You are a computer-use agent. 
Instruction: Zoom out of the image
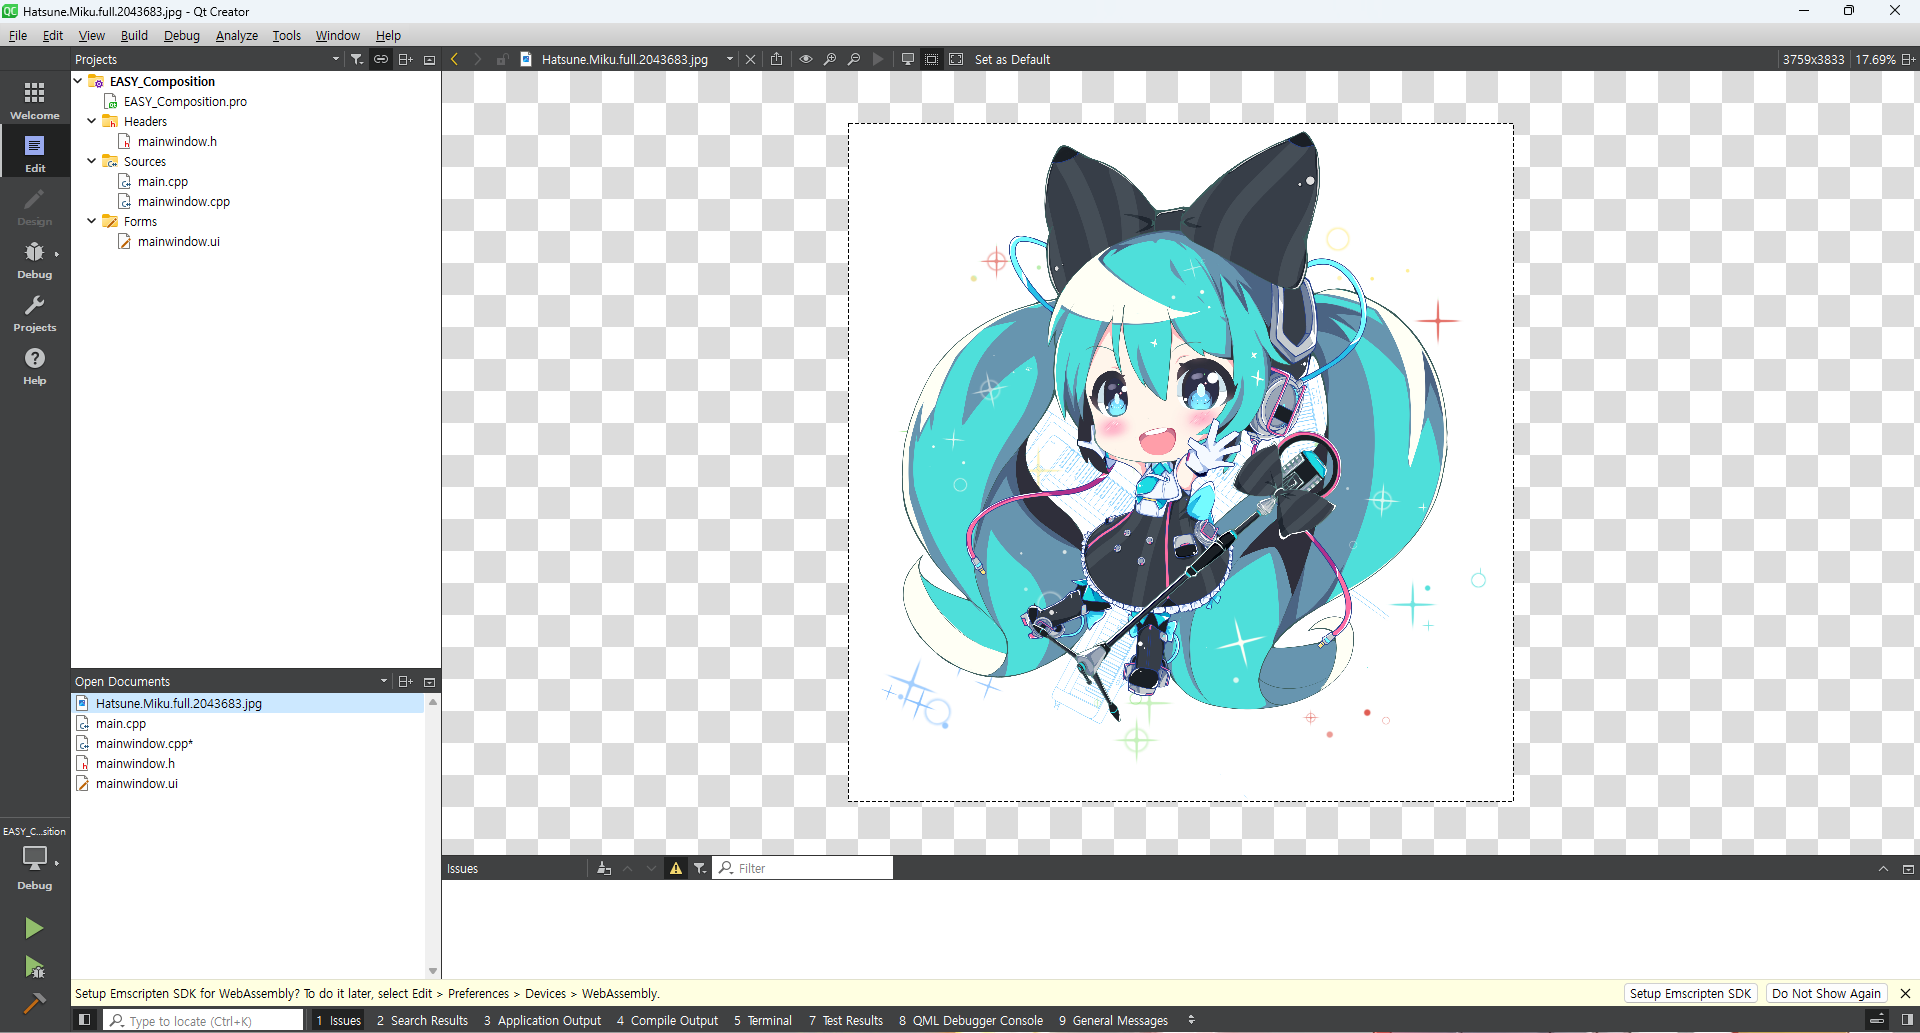854,59
